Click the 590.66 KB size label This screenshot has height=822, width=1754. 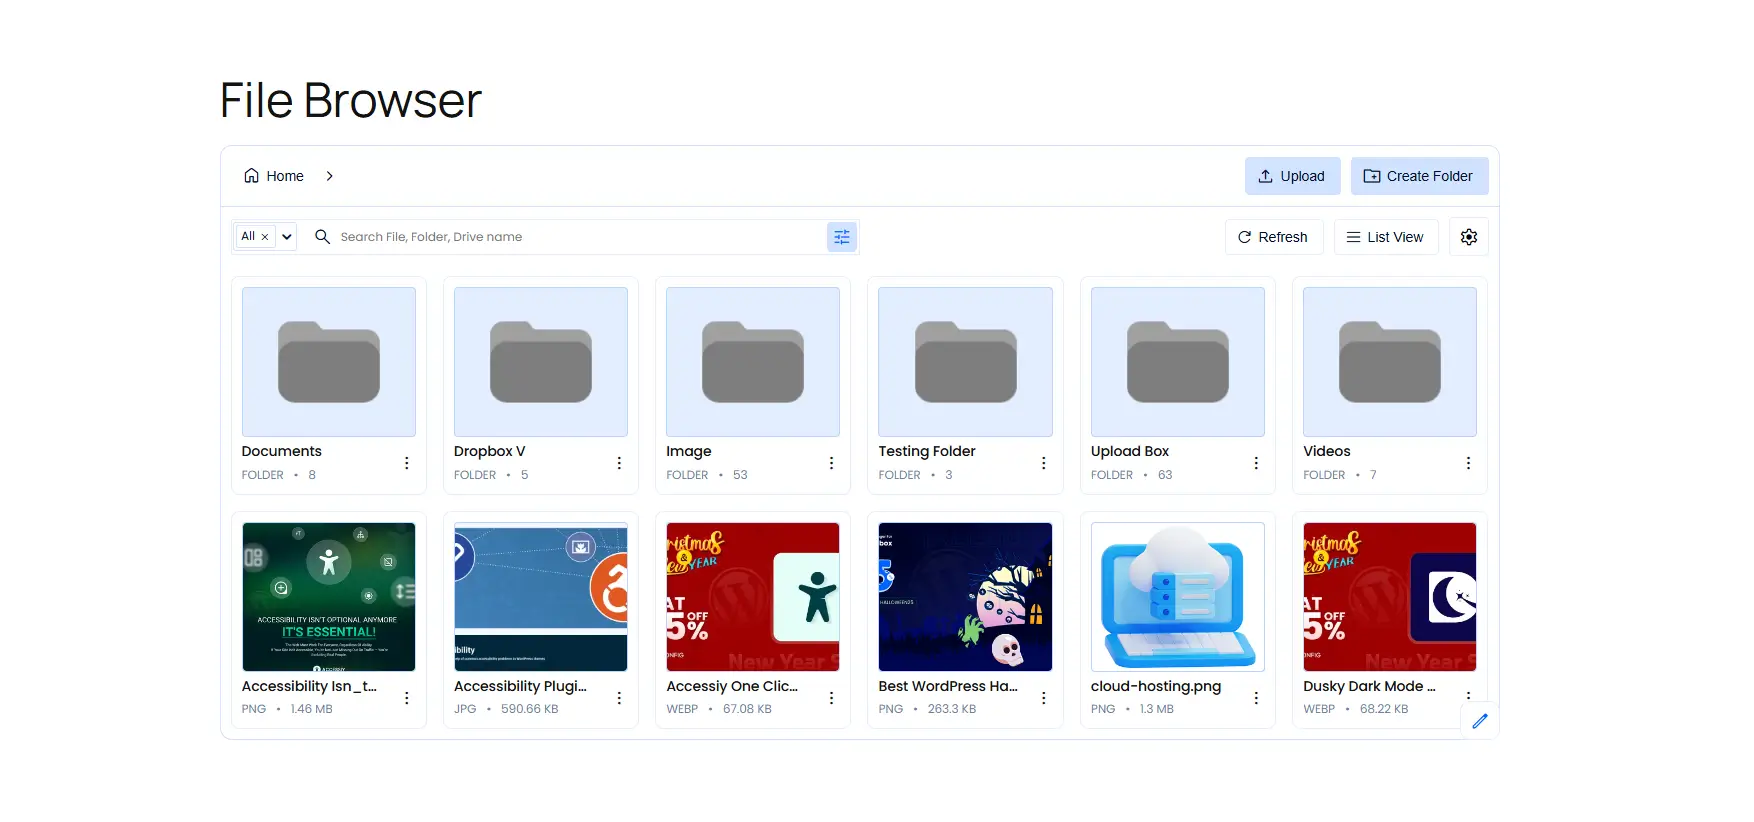(x=530, y=709)
